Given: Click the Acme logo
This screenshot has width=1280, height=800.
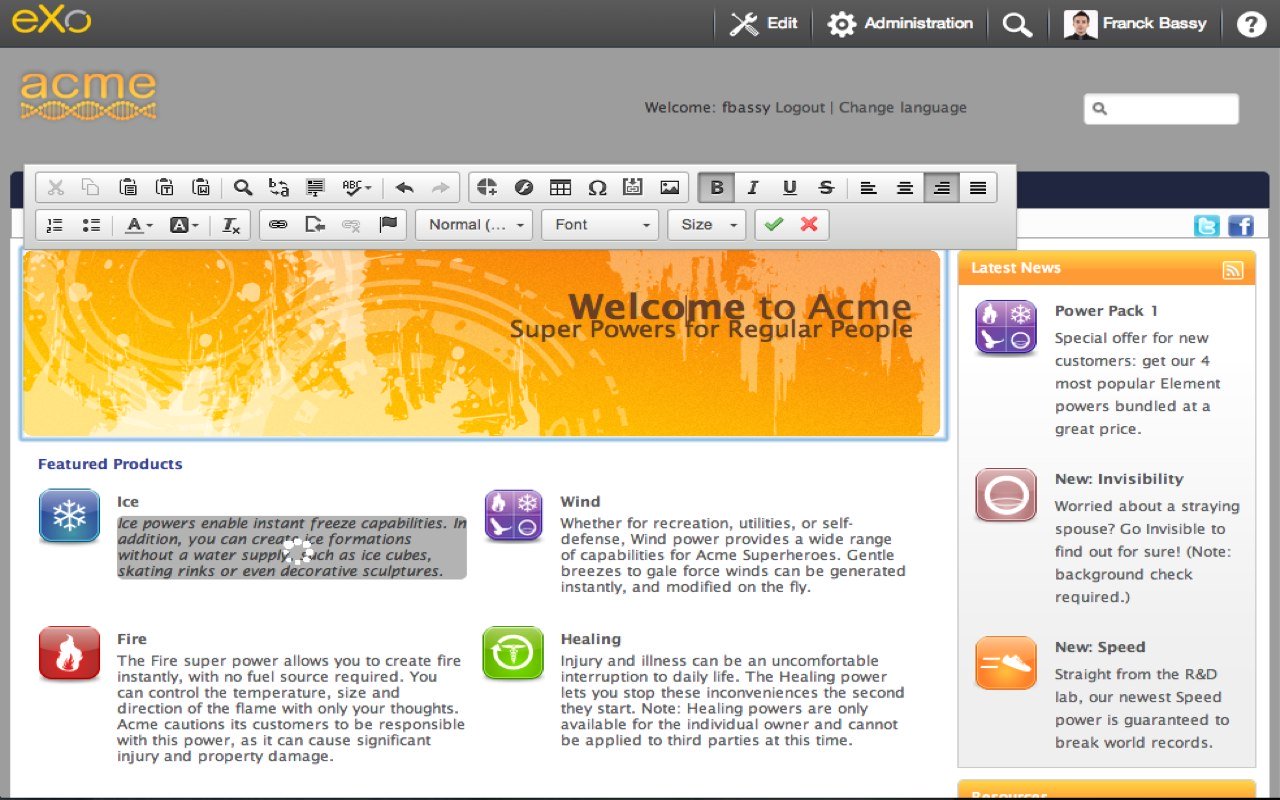Looking at the screenshot, I should (88, 94).
